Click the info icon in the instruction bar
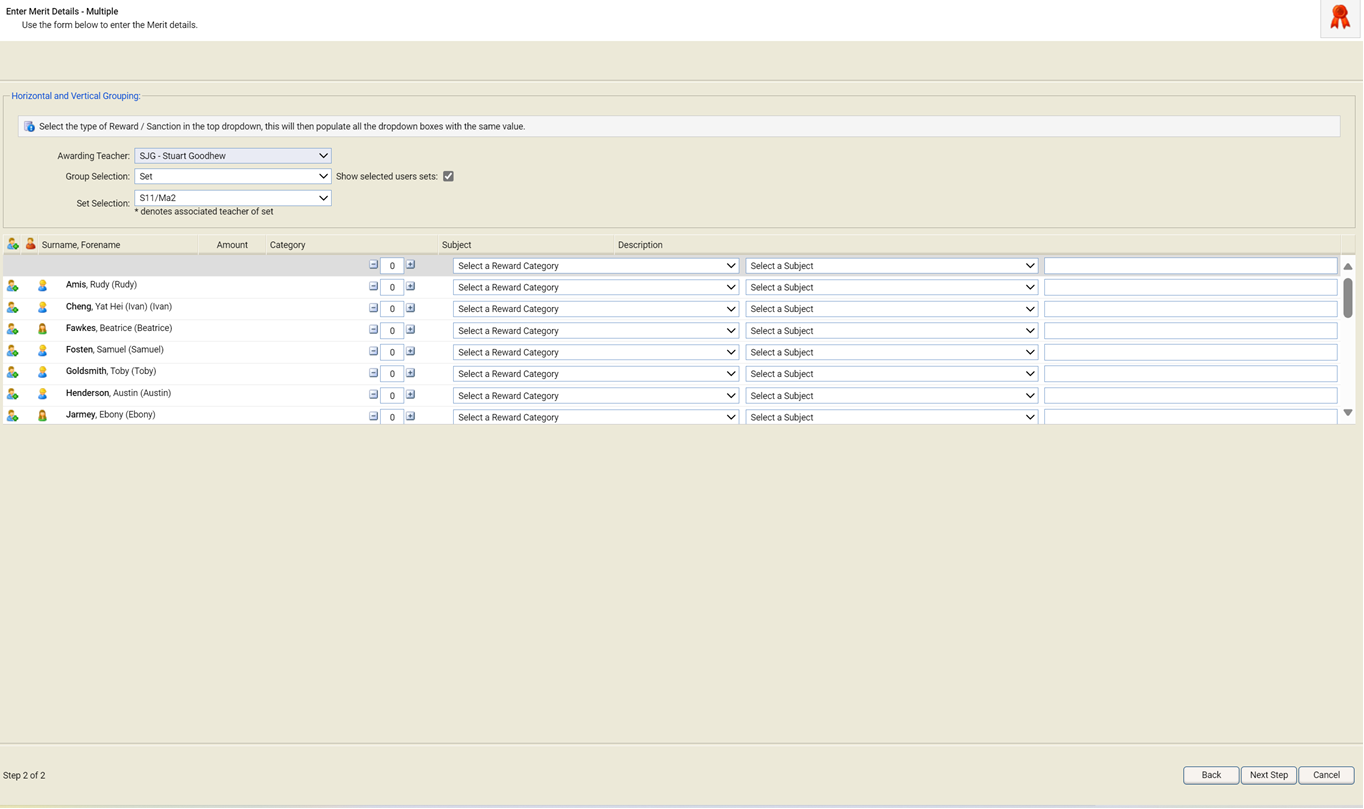Screen dimensions: 1364x809 [x=29, y=127]
